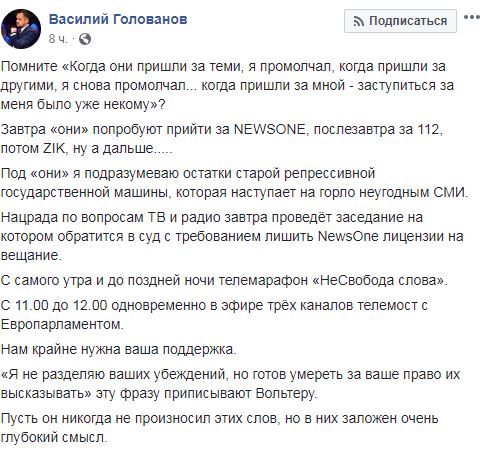Open the Василий Голованов author name link
The height and width of the screenshot is (454, 482).
click(x=118, y=19)
